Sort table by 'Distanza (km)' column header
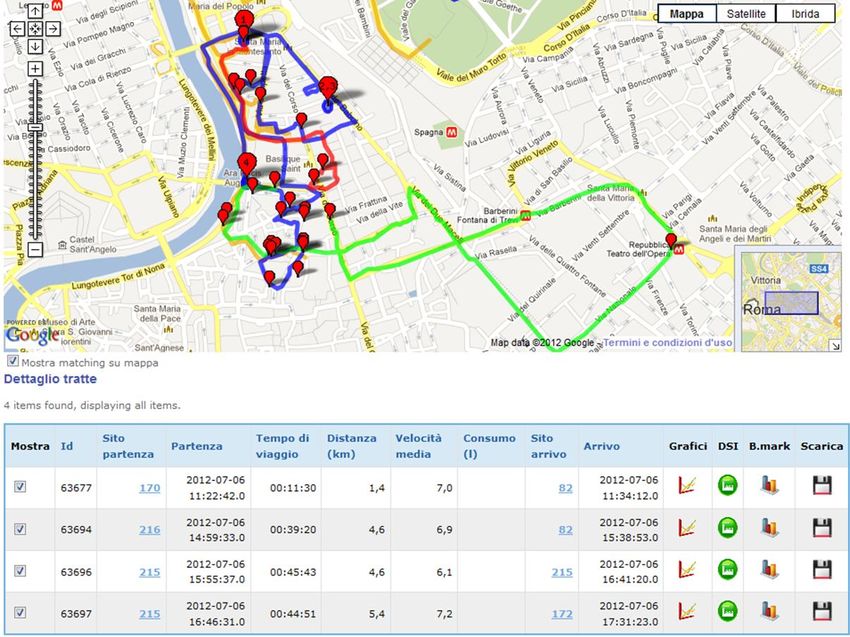The height and width of the screenshot is (637, 850). tap(352, 445)
